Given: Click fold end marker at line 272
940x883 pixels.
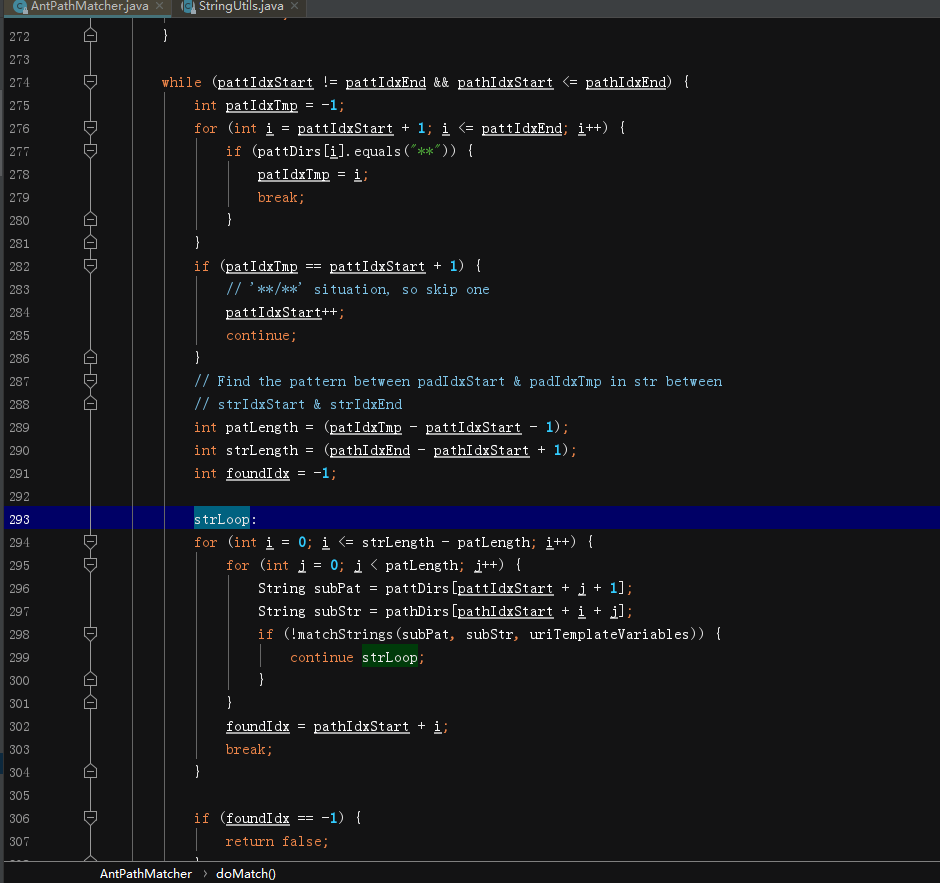Looking at the screenshot, I should click(x=91, y=36).
